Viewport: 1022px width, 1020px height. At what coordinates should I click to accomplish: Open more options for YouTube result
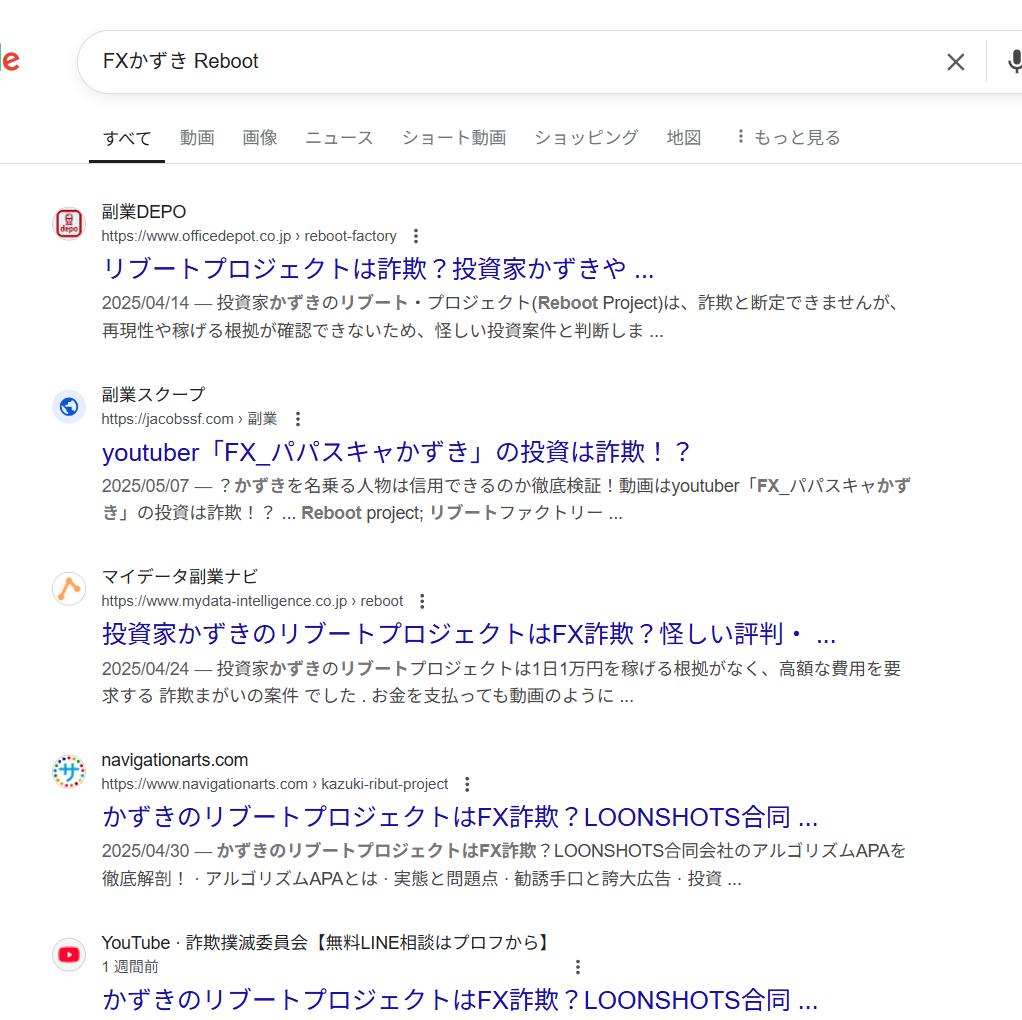tap(577, 967)
